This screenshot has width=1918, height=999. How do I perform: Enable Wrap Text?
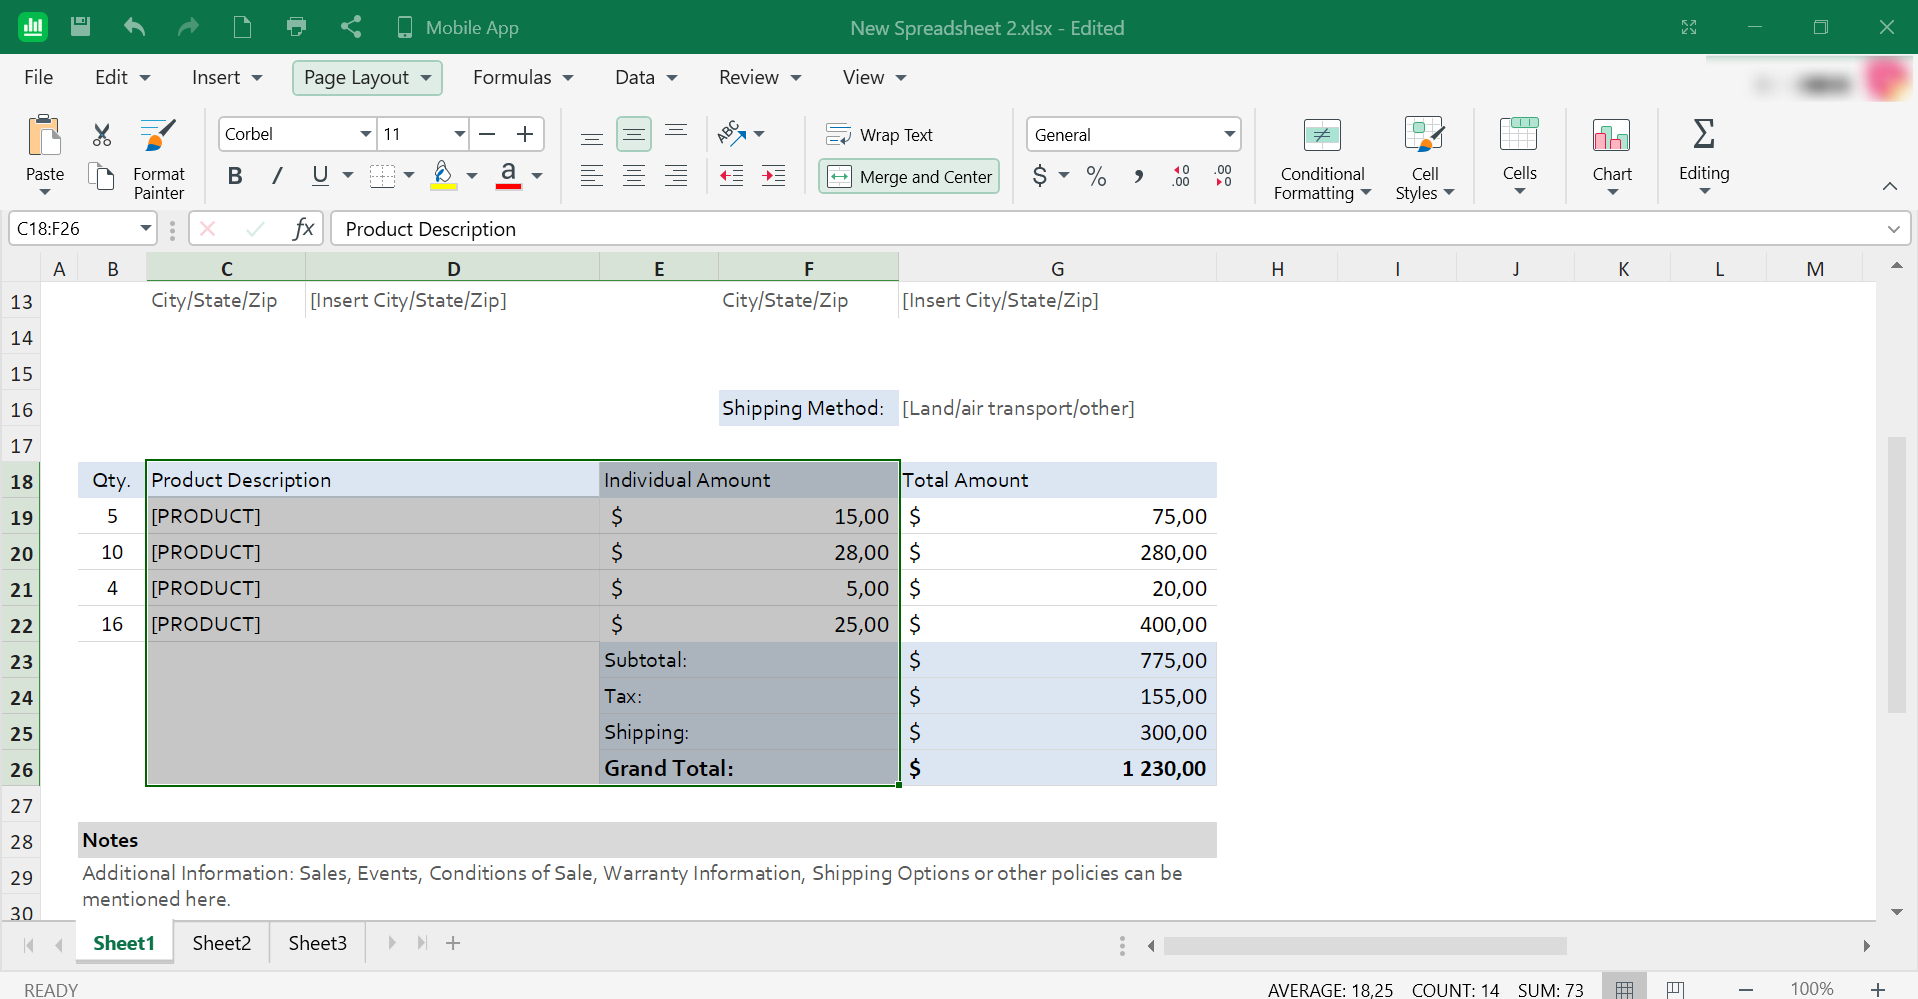pyautogui.click(x=879, y=134)
